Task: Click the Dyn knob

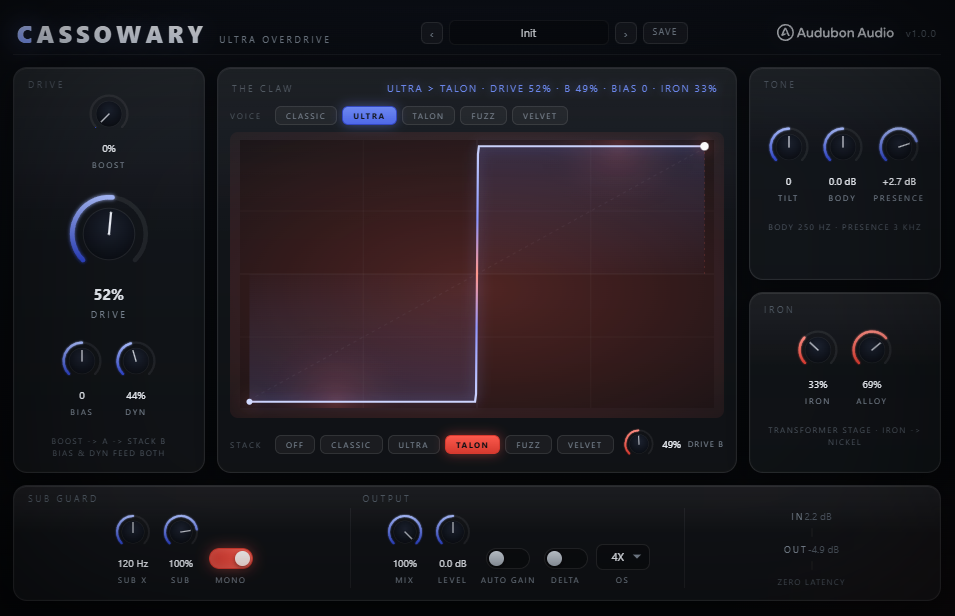Action: tap(135, 360)
